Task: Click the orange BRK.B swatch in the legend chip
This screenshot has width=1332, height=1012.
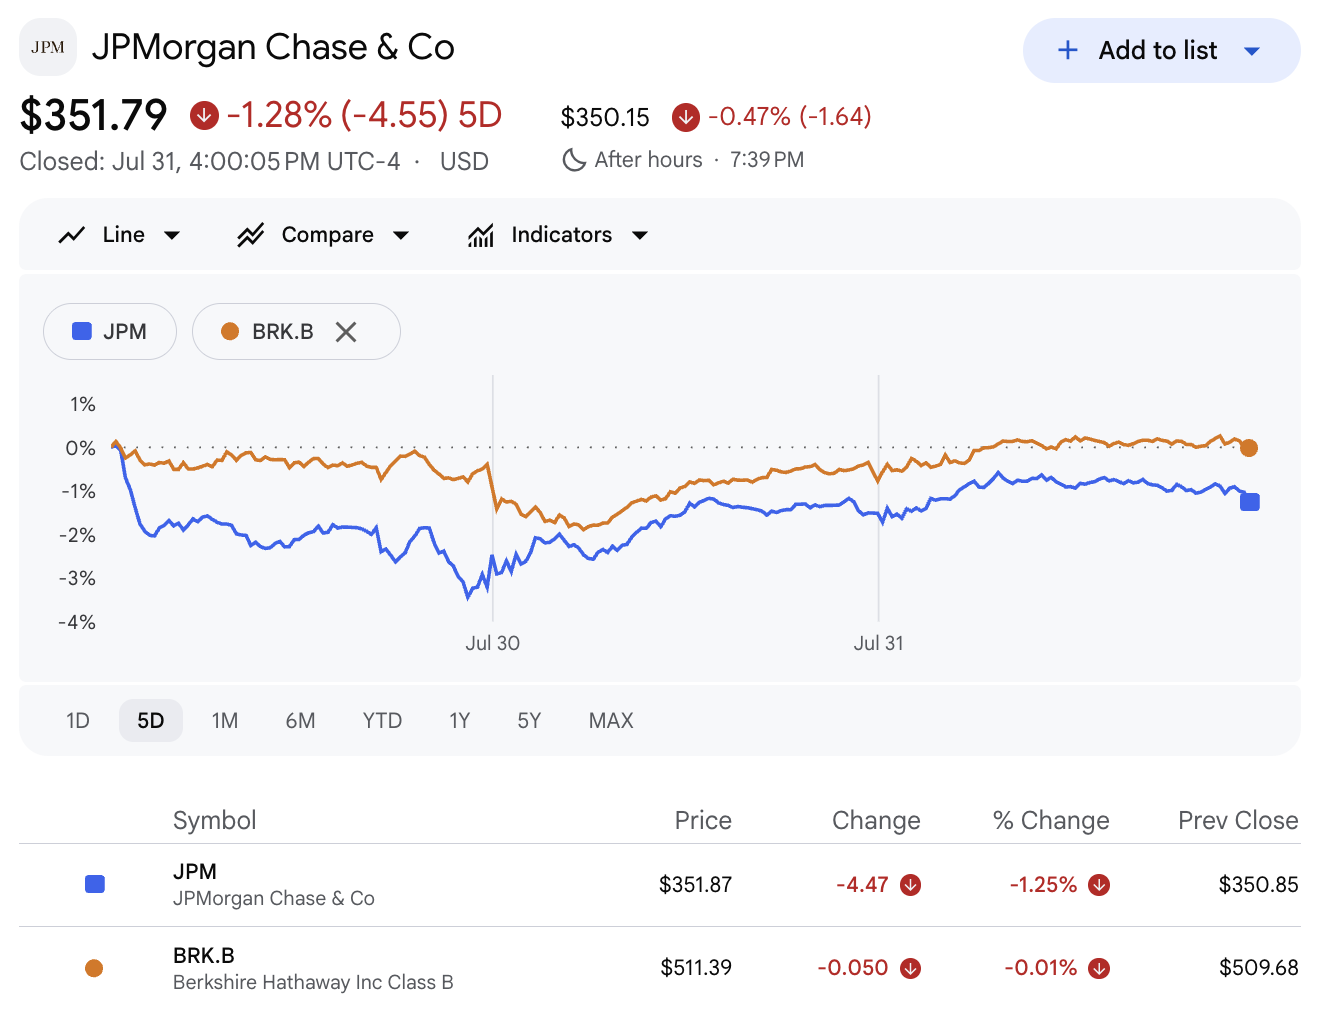Action: [x=230, y=331]
